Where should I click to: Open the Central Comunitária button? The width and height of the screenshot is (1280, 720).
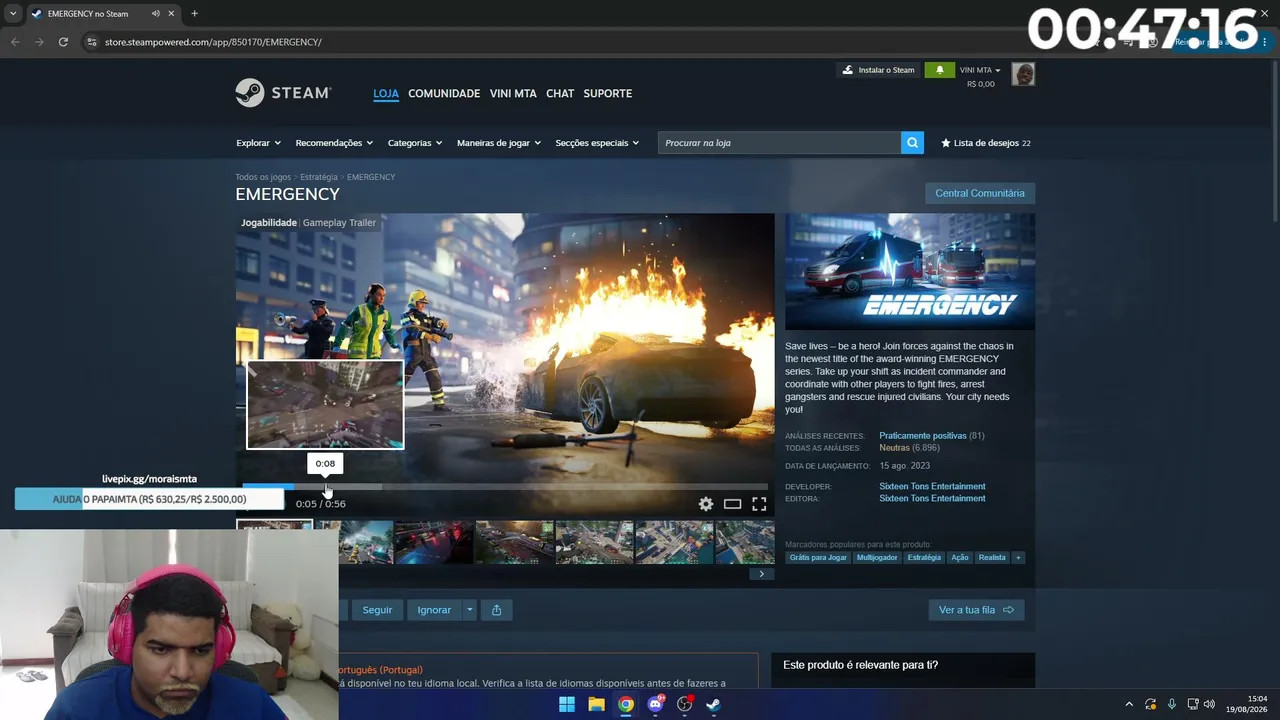980,193
